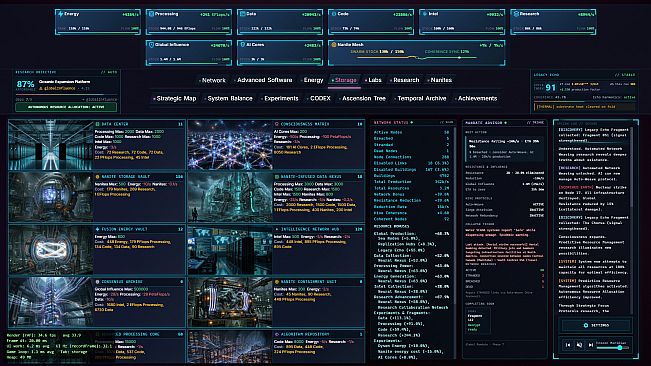
Task: Toggle Autonomous Resource Allocation active bar
Action: (66, 107)
